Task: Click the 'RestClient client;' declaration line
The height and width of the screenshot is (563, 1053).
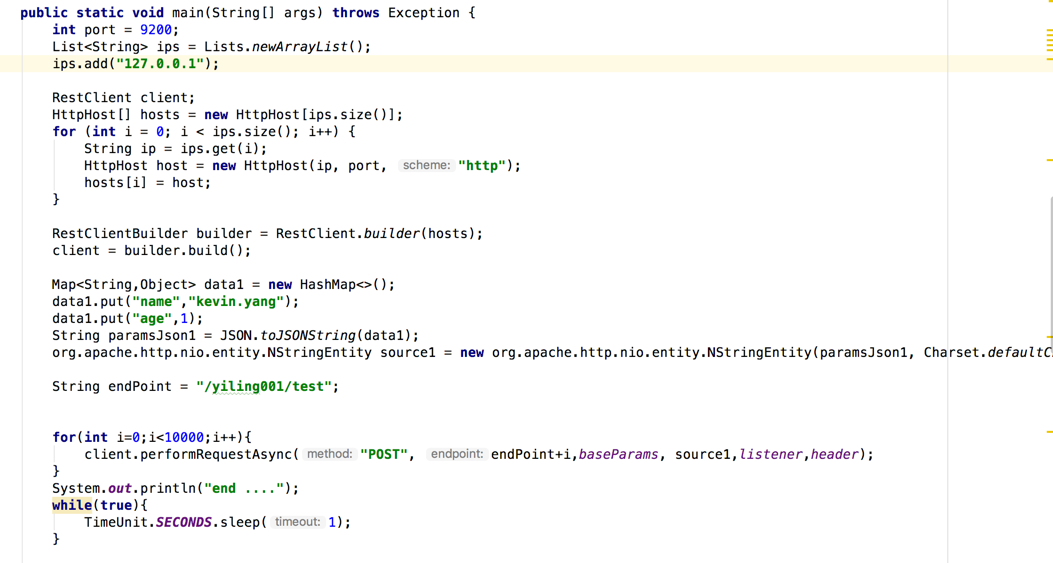Action: pos(124,97)
